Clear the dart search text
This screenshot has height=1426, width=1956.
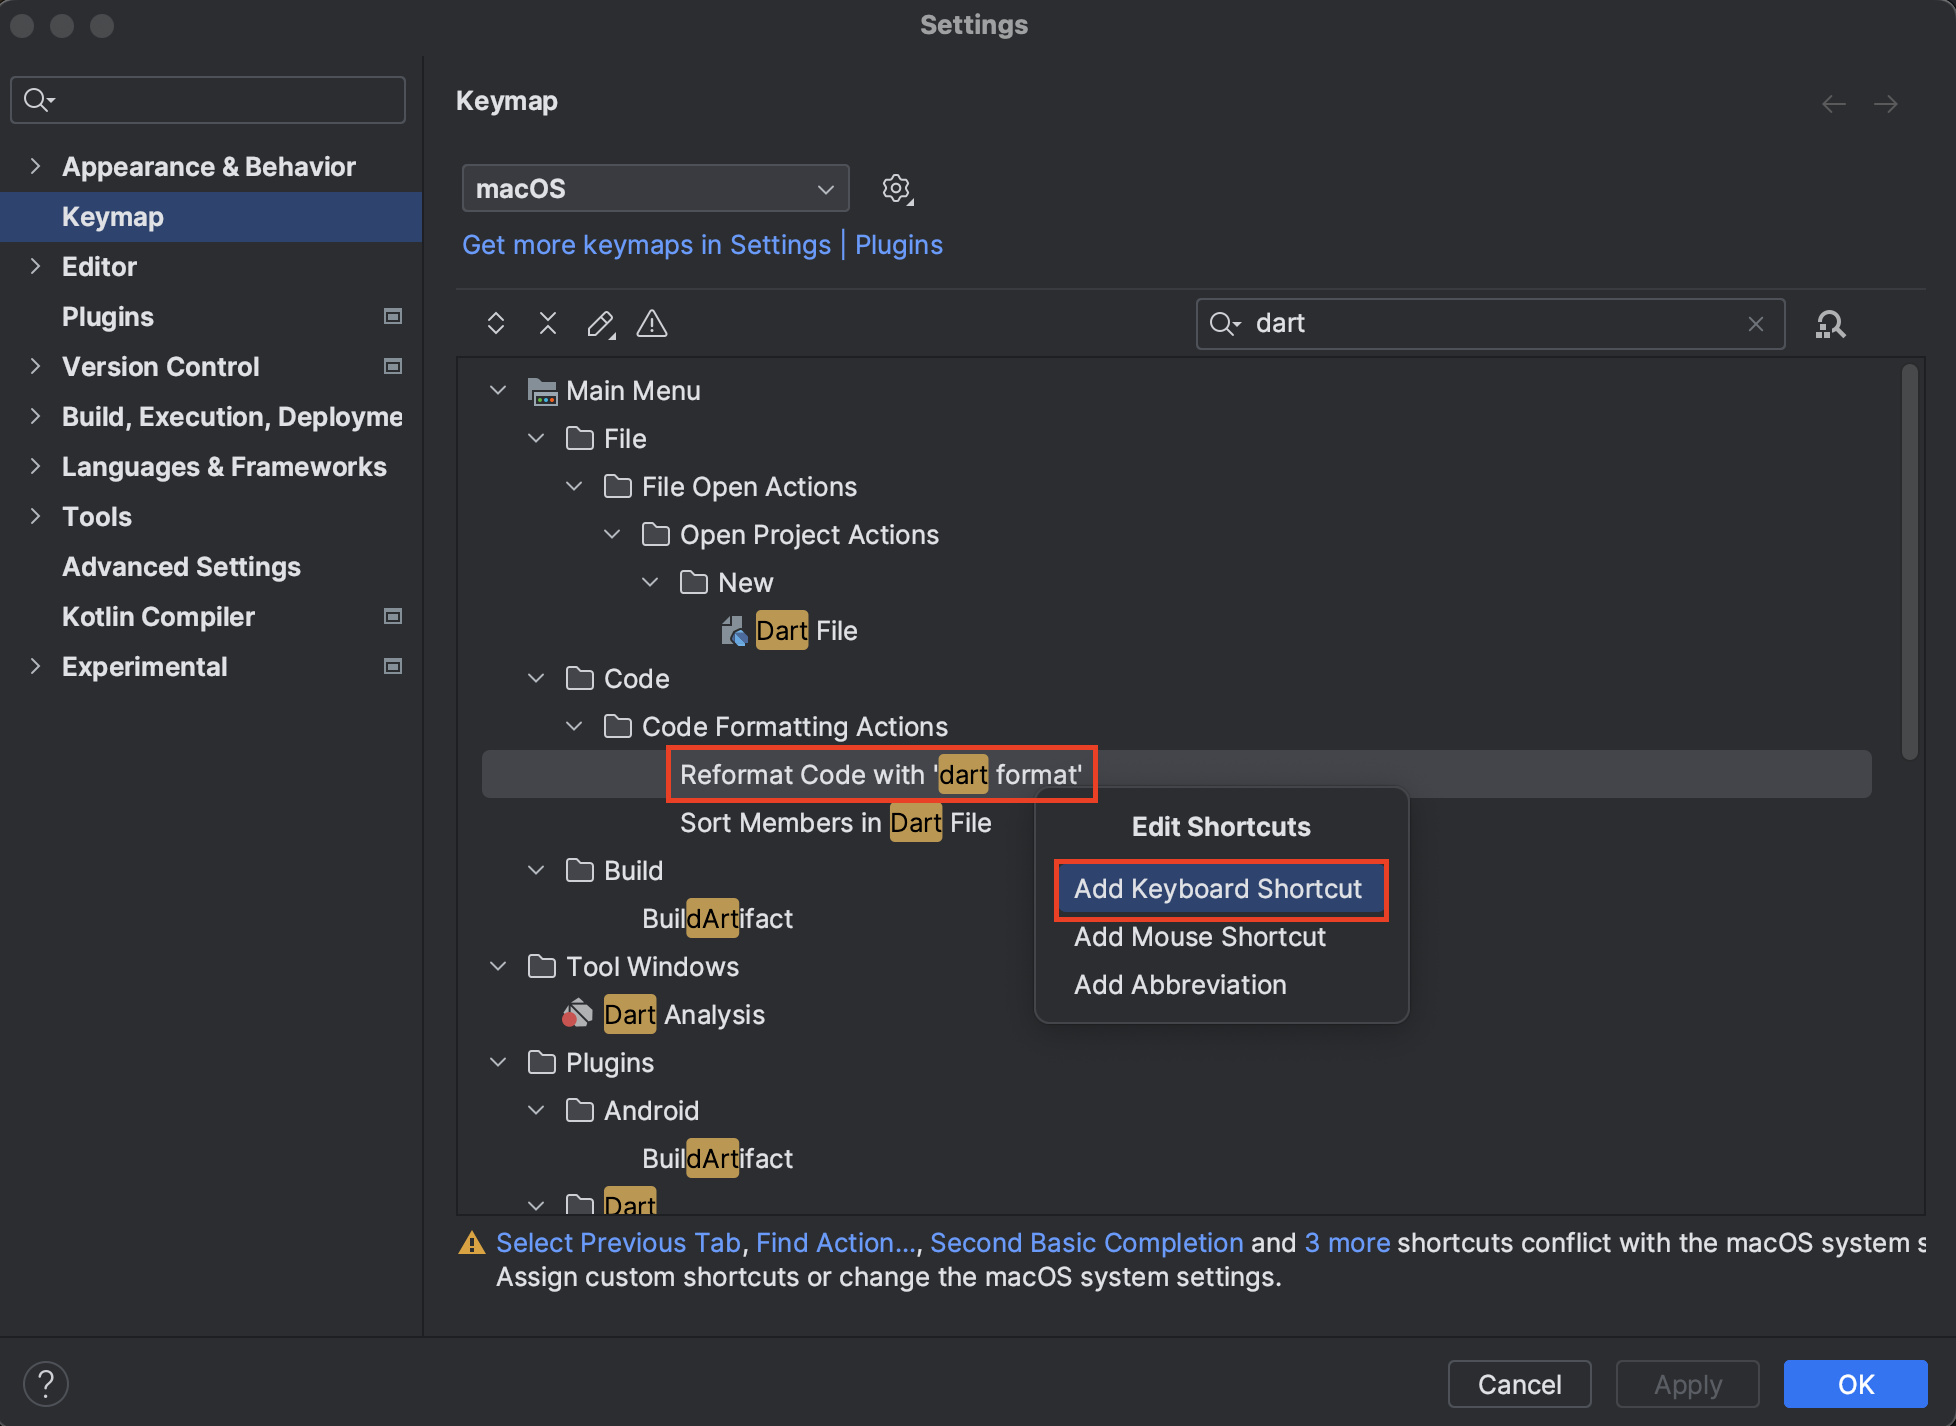pyautogui.click(x=1756, y=324)
